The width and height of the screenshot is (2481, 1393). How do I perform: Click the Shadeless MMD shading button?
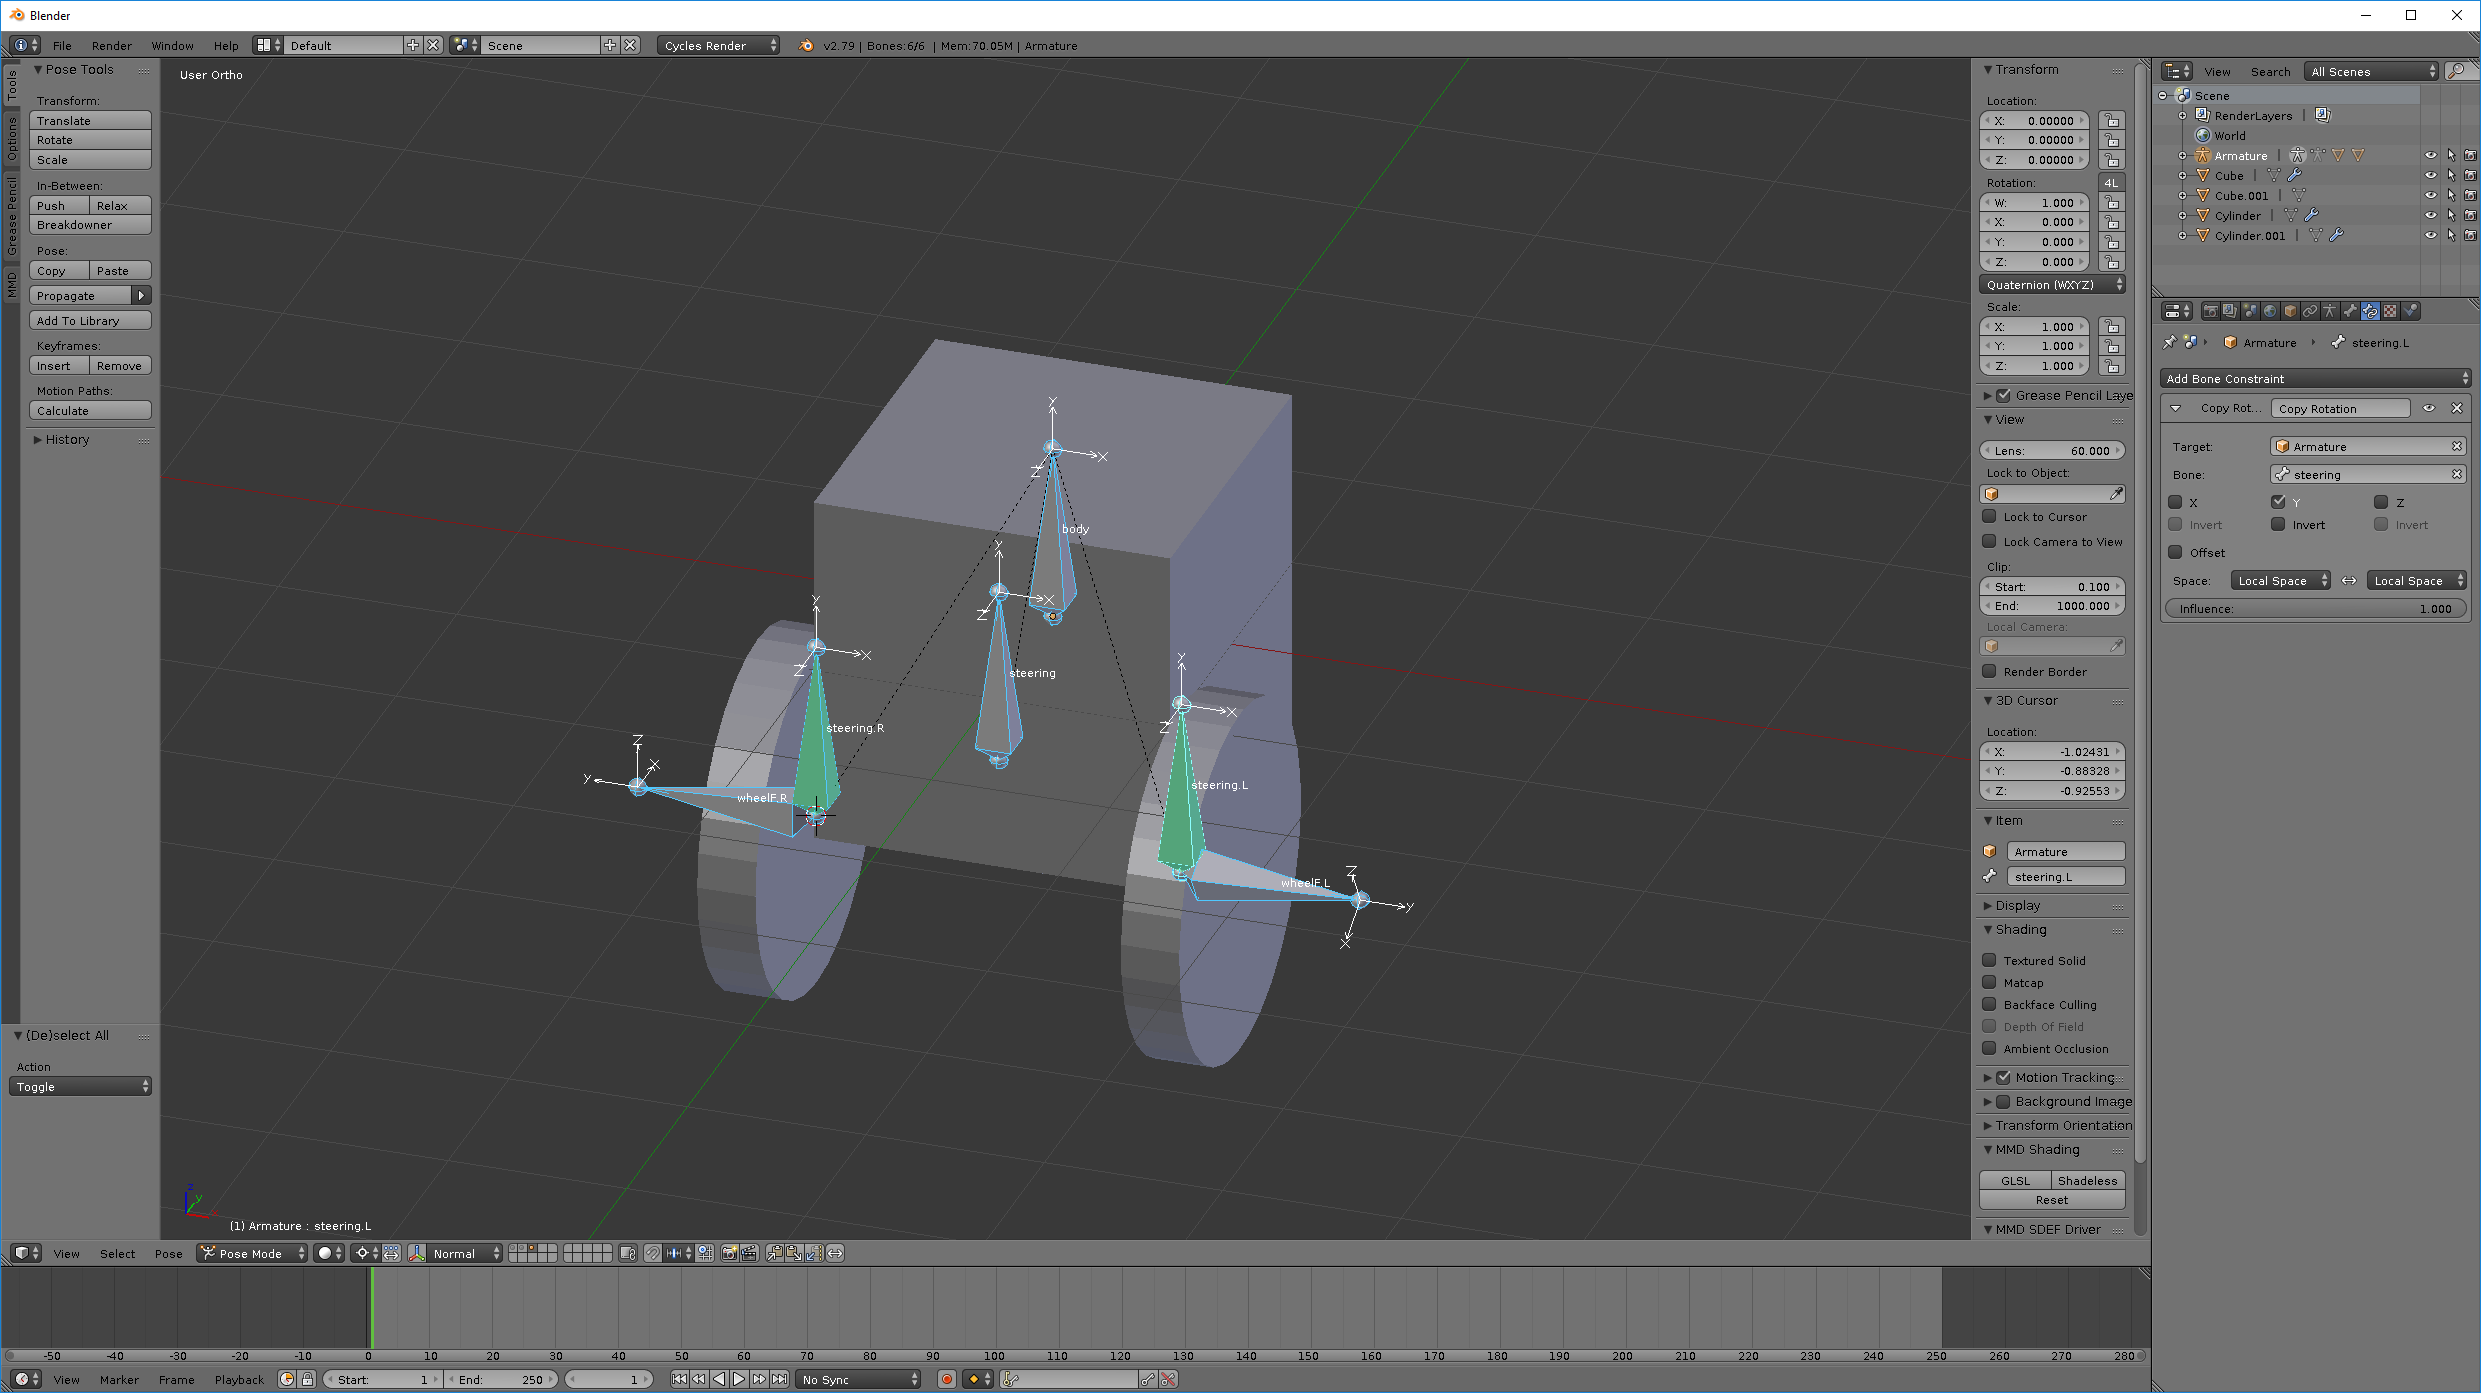[x=2088, y=1180]
